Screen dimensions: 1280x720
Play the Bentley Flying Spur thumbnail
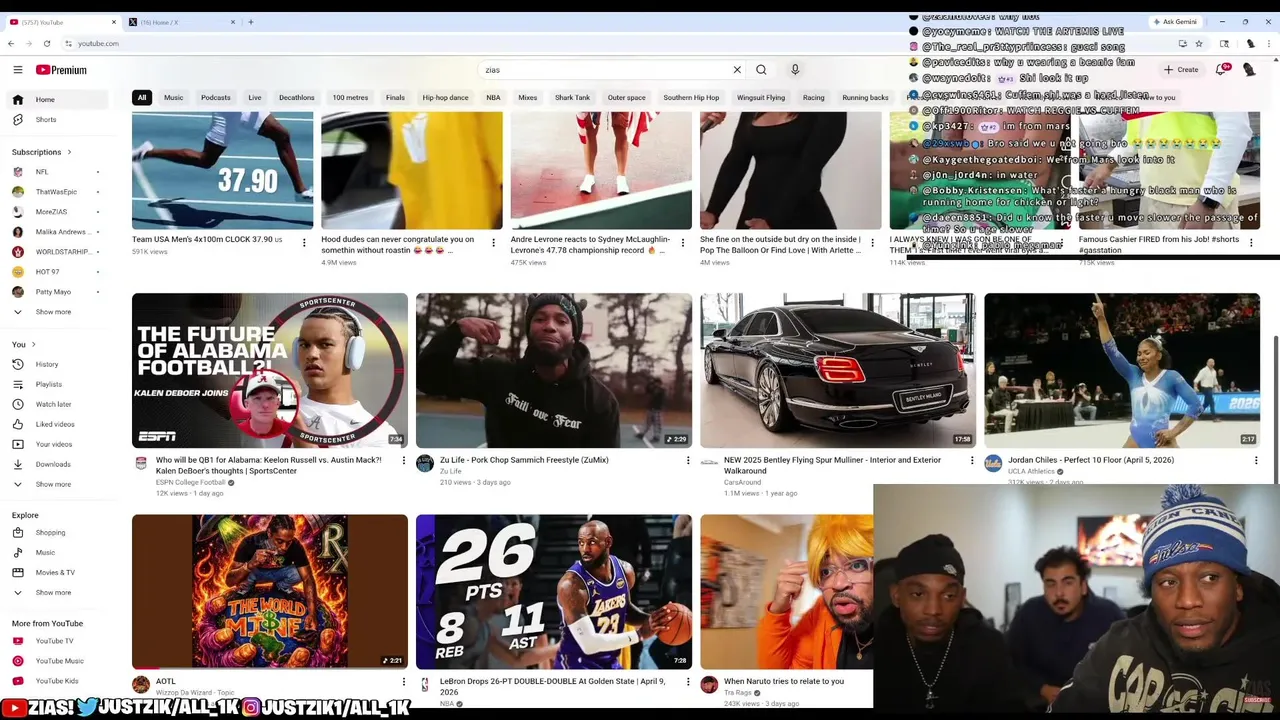click(838, 370)
